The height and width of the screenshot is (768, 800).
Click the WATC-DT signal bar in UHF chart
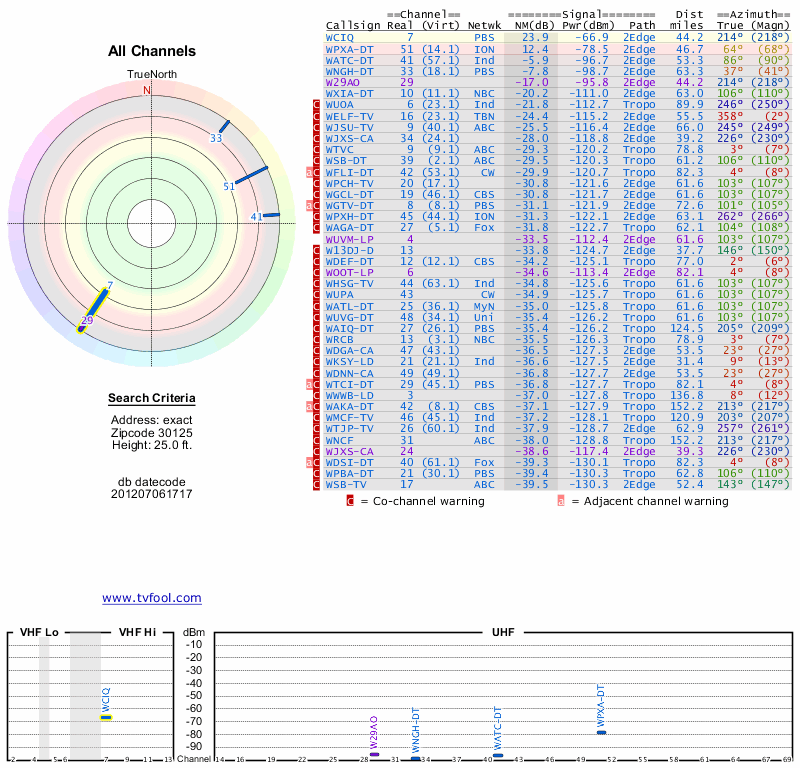[497, 755]
